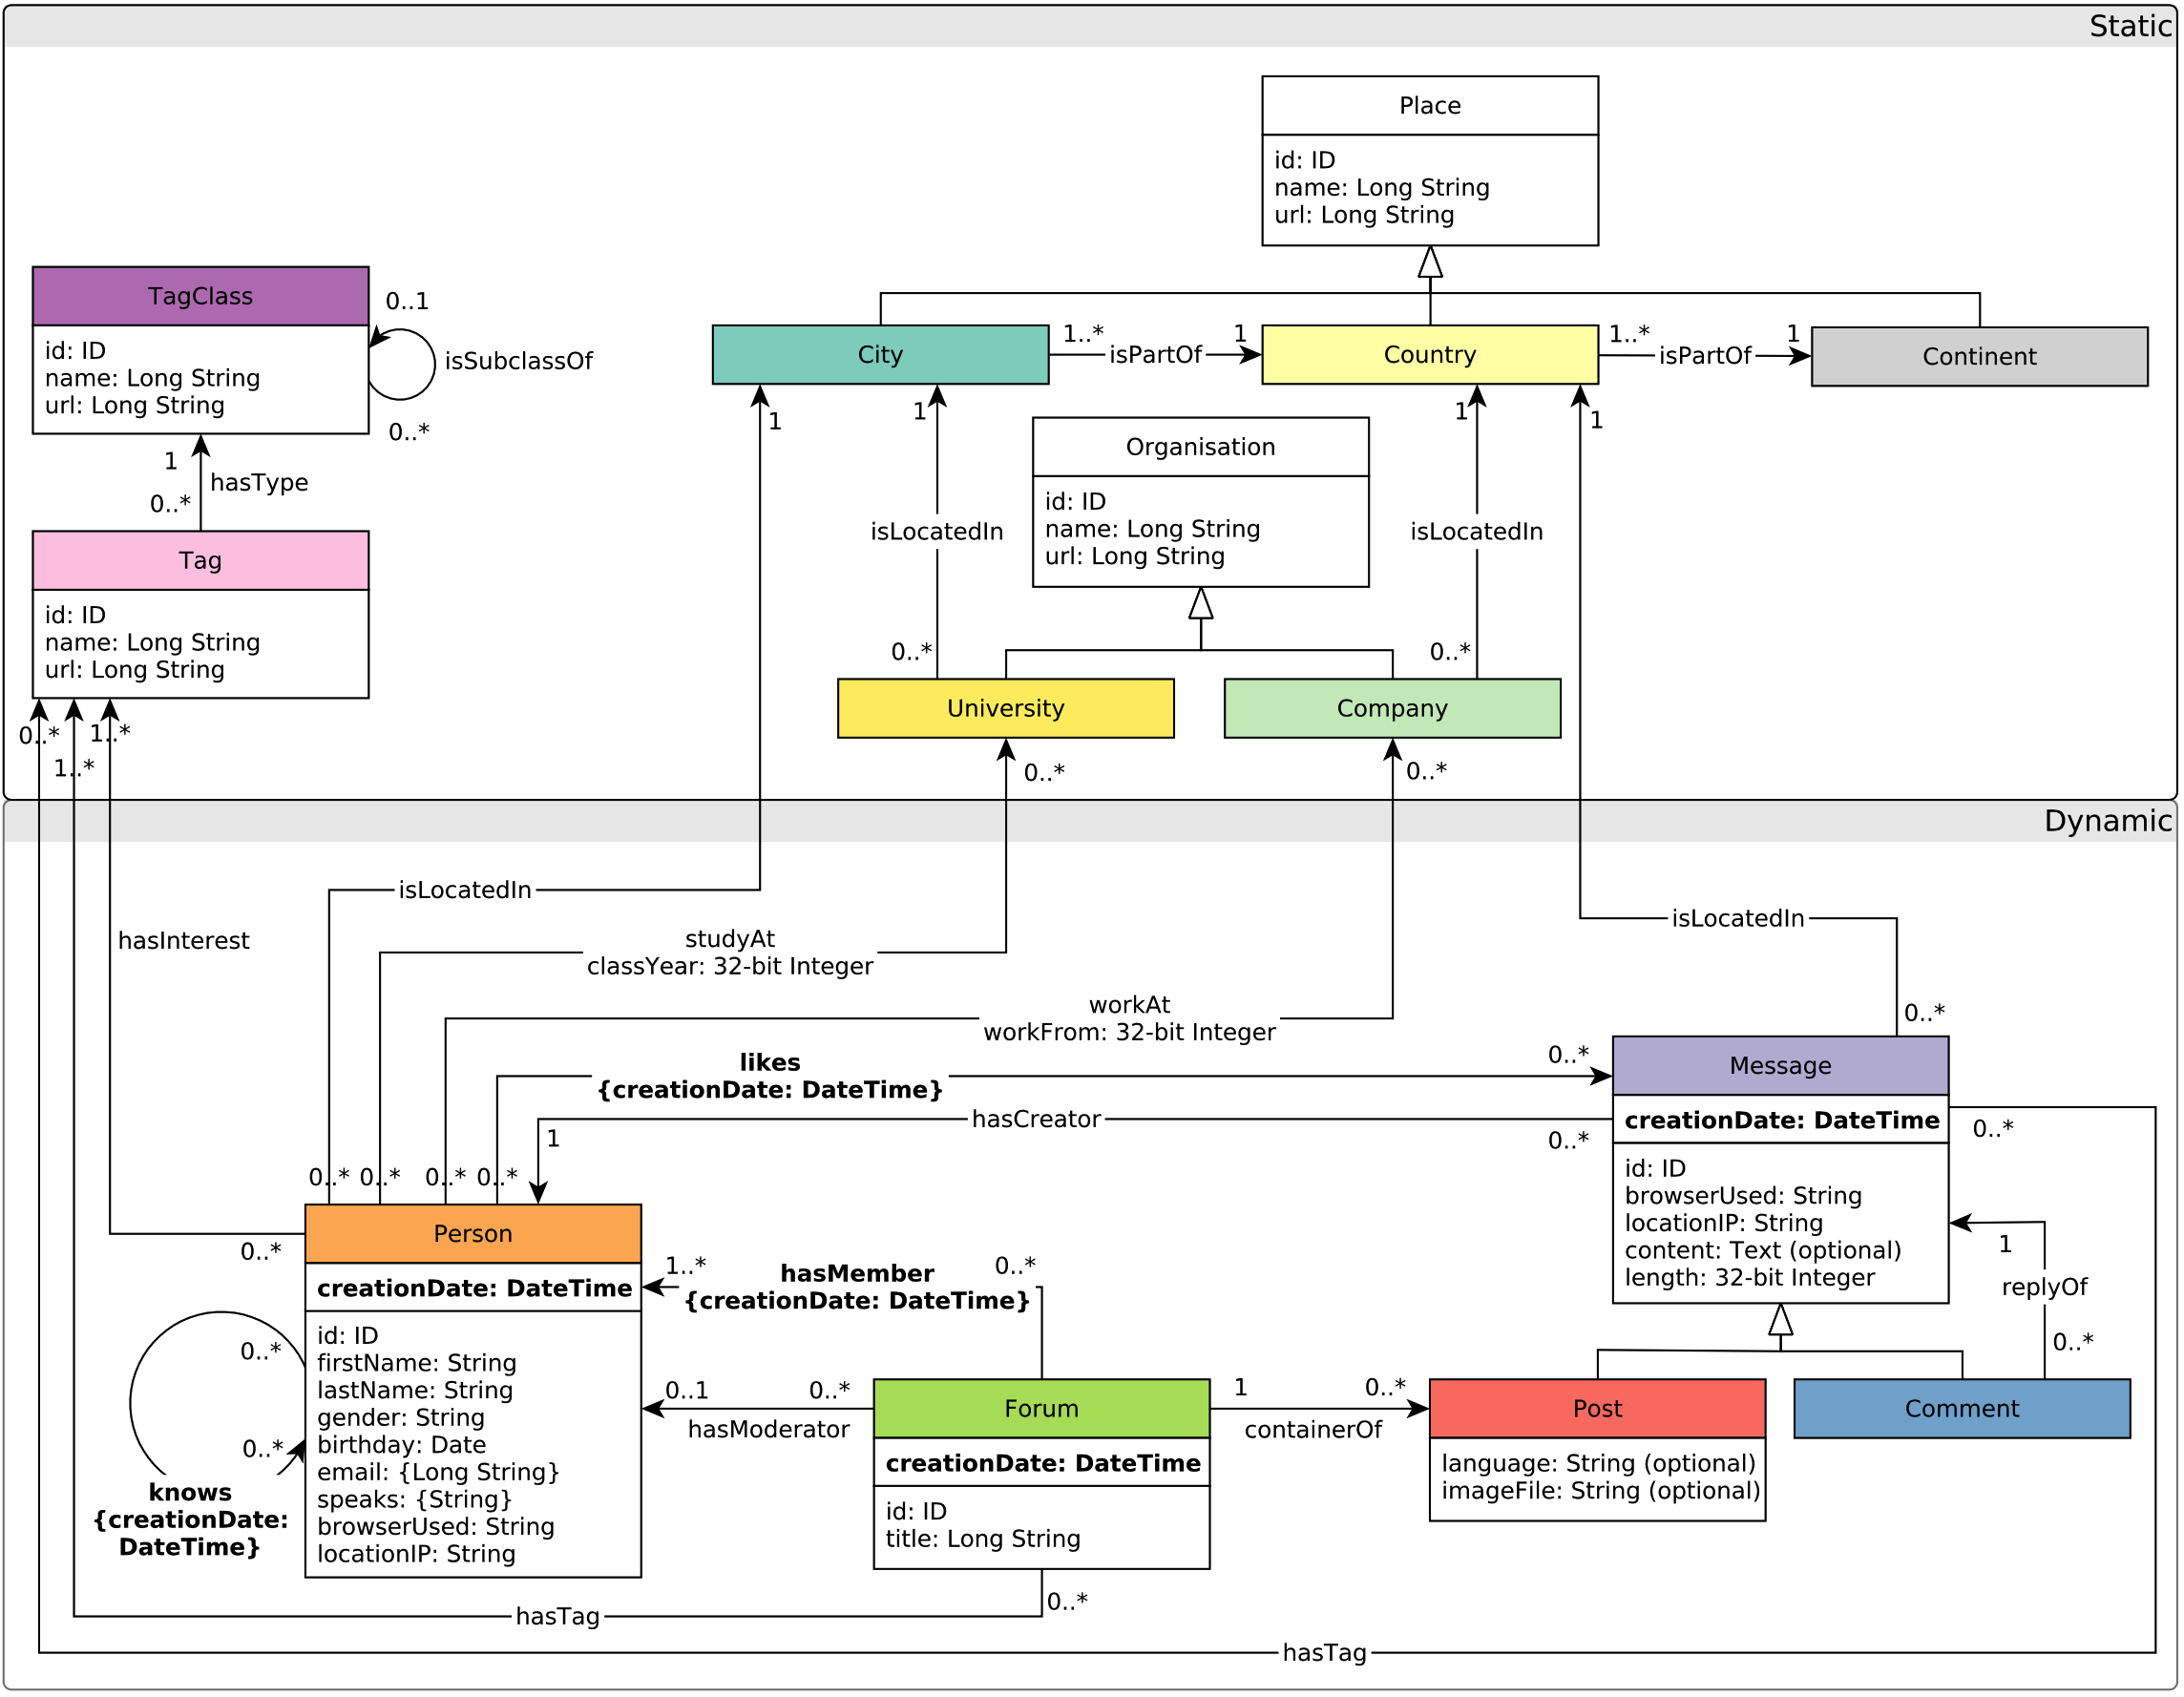Select the Dynamic section header label
This screenshot has height=1697, width=2184.
[2107, 822]
